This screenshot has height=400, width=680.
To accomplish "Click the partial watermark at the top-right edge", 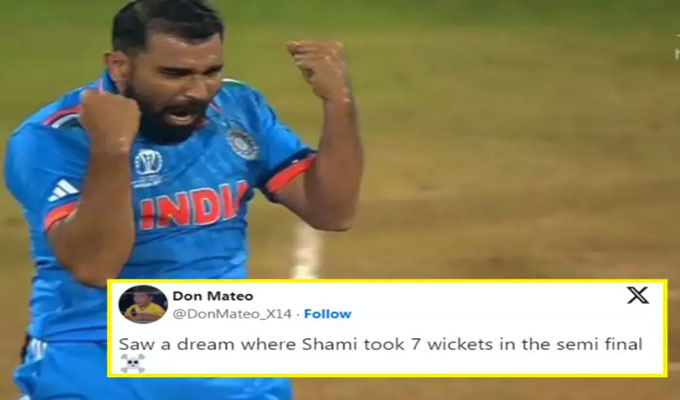I will [x=677, y=48].
